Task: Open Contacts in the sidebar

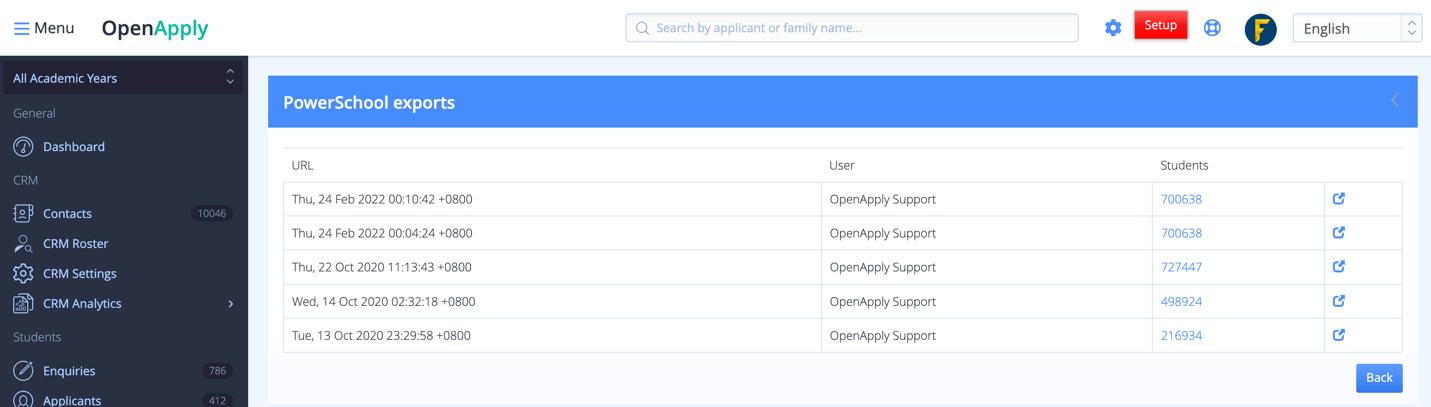Action: pyautogui.click(x=67, y=214)
